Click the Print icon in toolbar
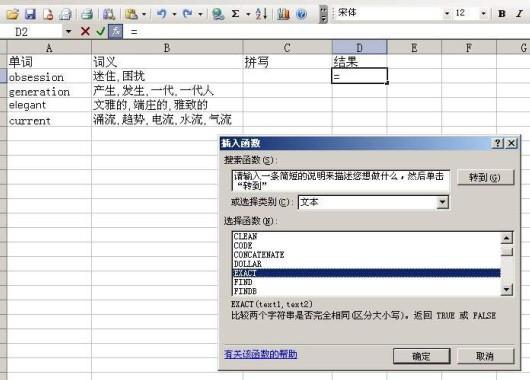The image size is (530, 380). (87, 14)
